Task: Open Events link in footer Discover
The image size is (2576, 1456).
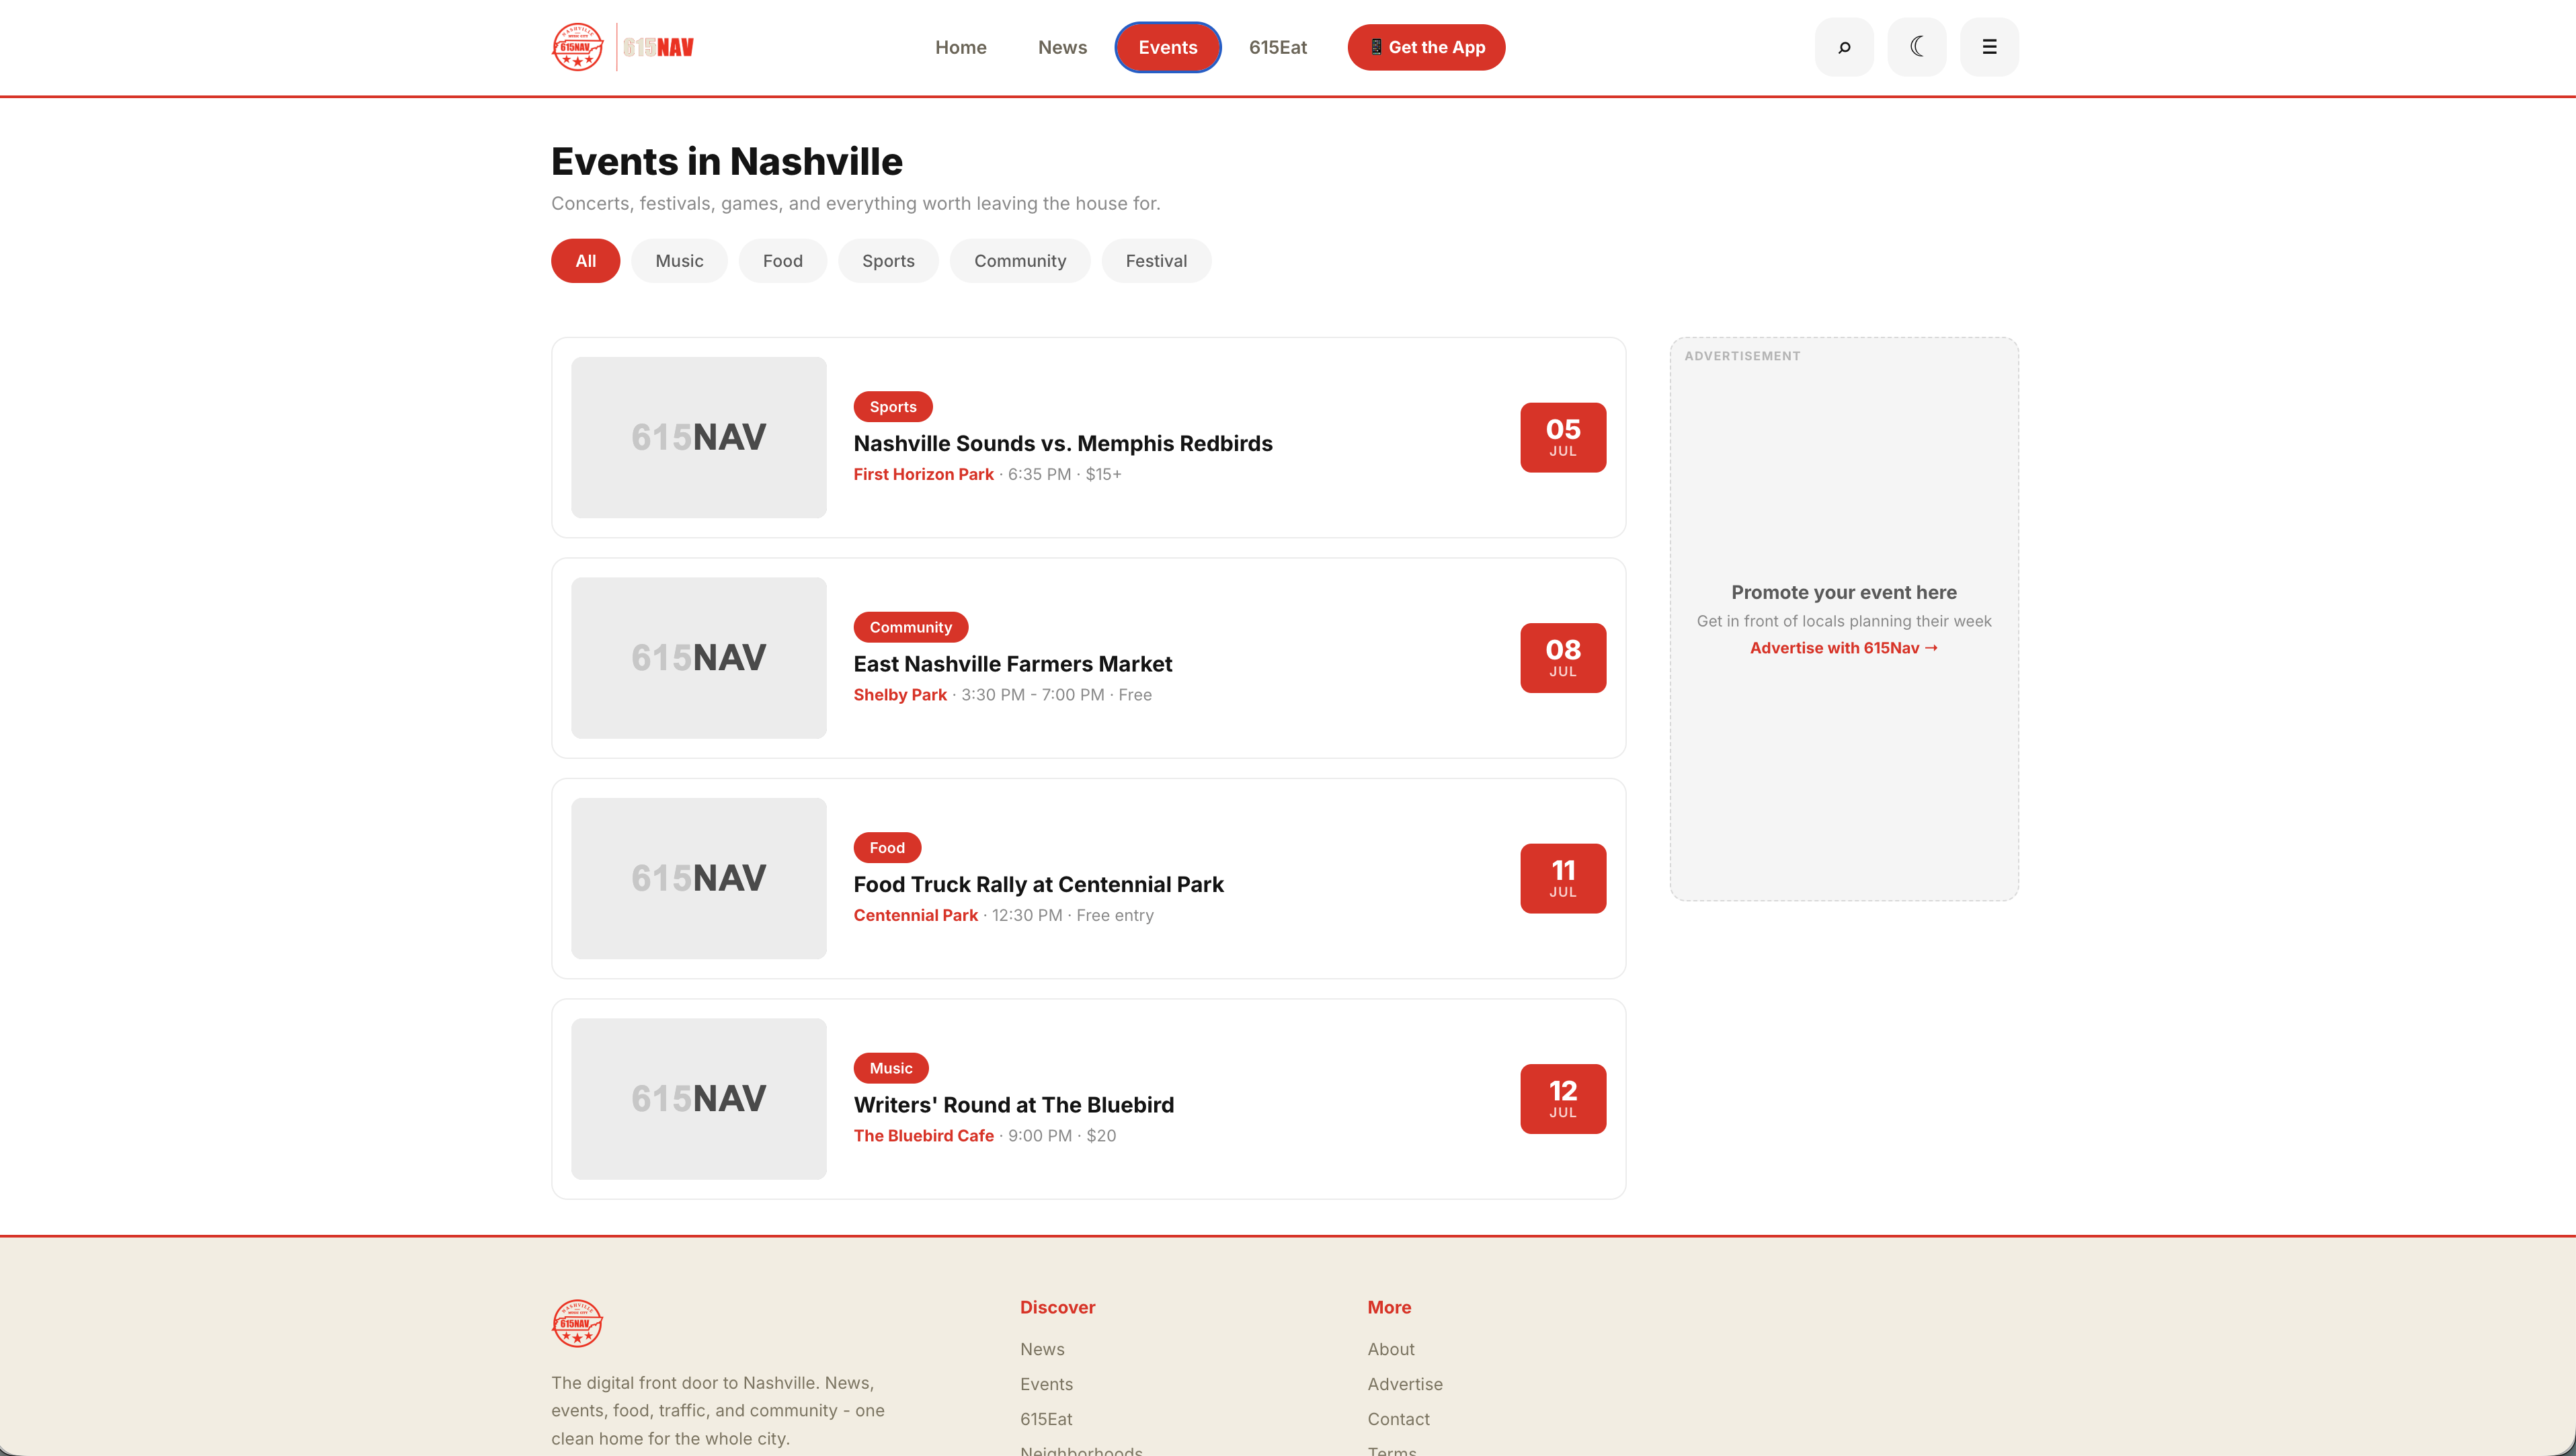Action: (1046, 1384)
